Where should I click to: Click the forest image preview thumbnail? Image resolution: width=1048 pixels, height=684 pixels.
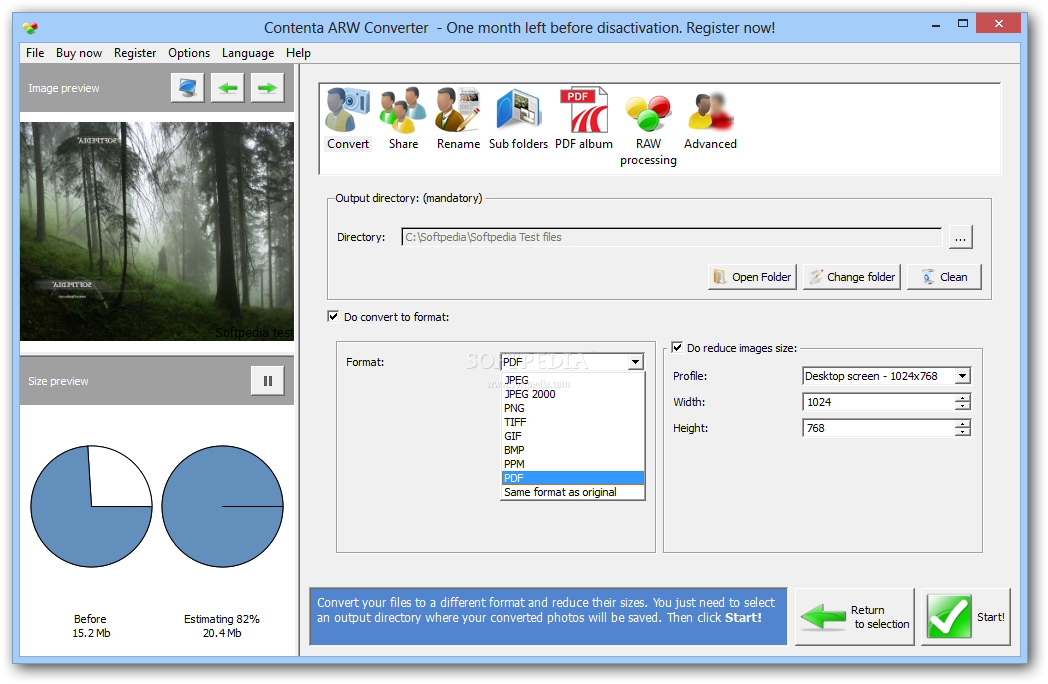click(156, 231)
